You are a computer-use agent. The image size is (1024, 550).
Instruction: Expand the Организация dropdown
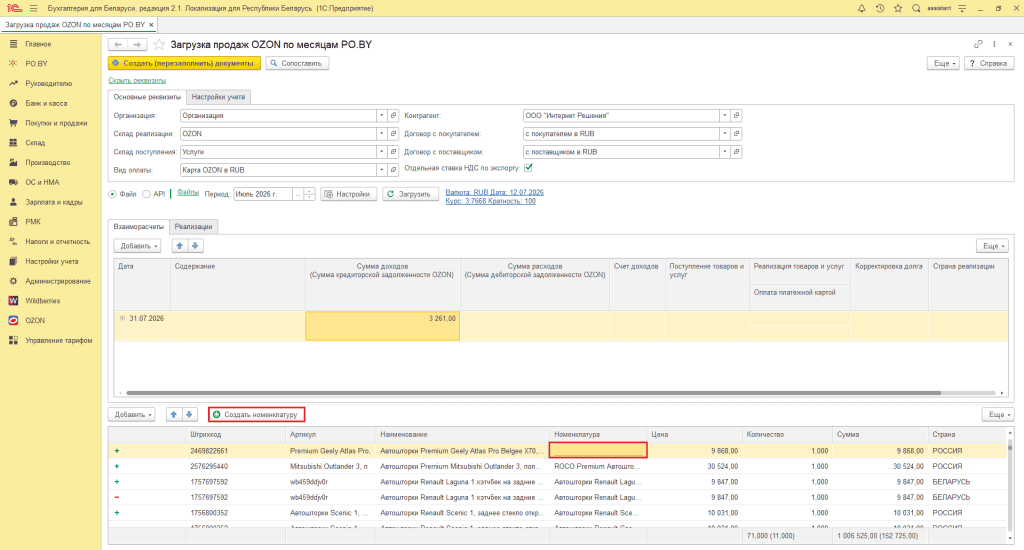[x=381, y=116]
